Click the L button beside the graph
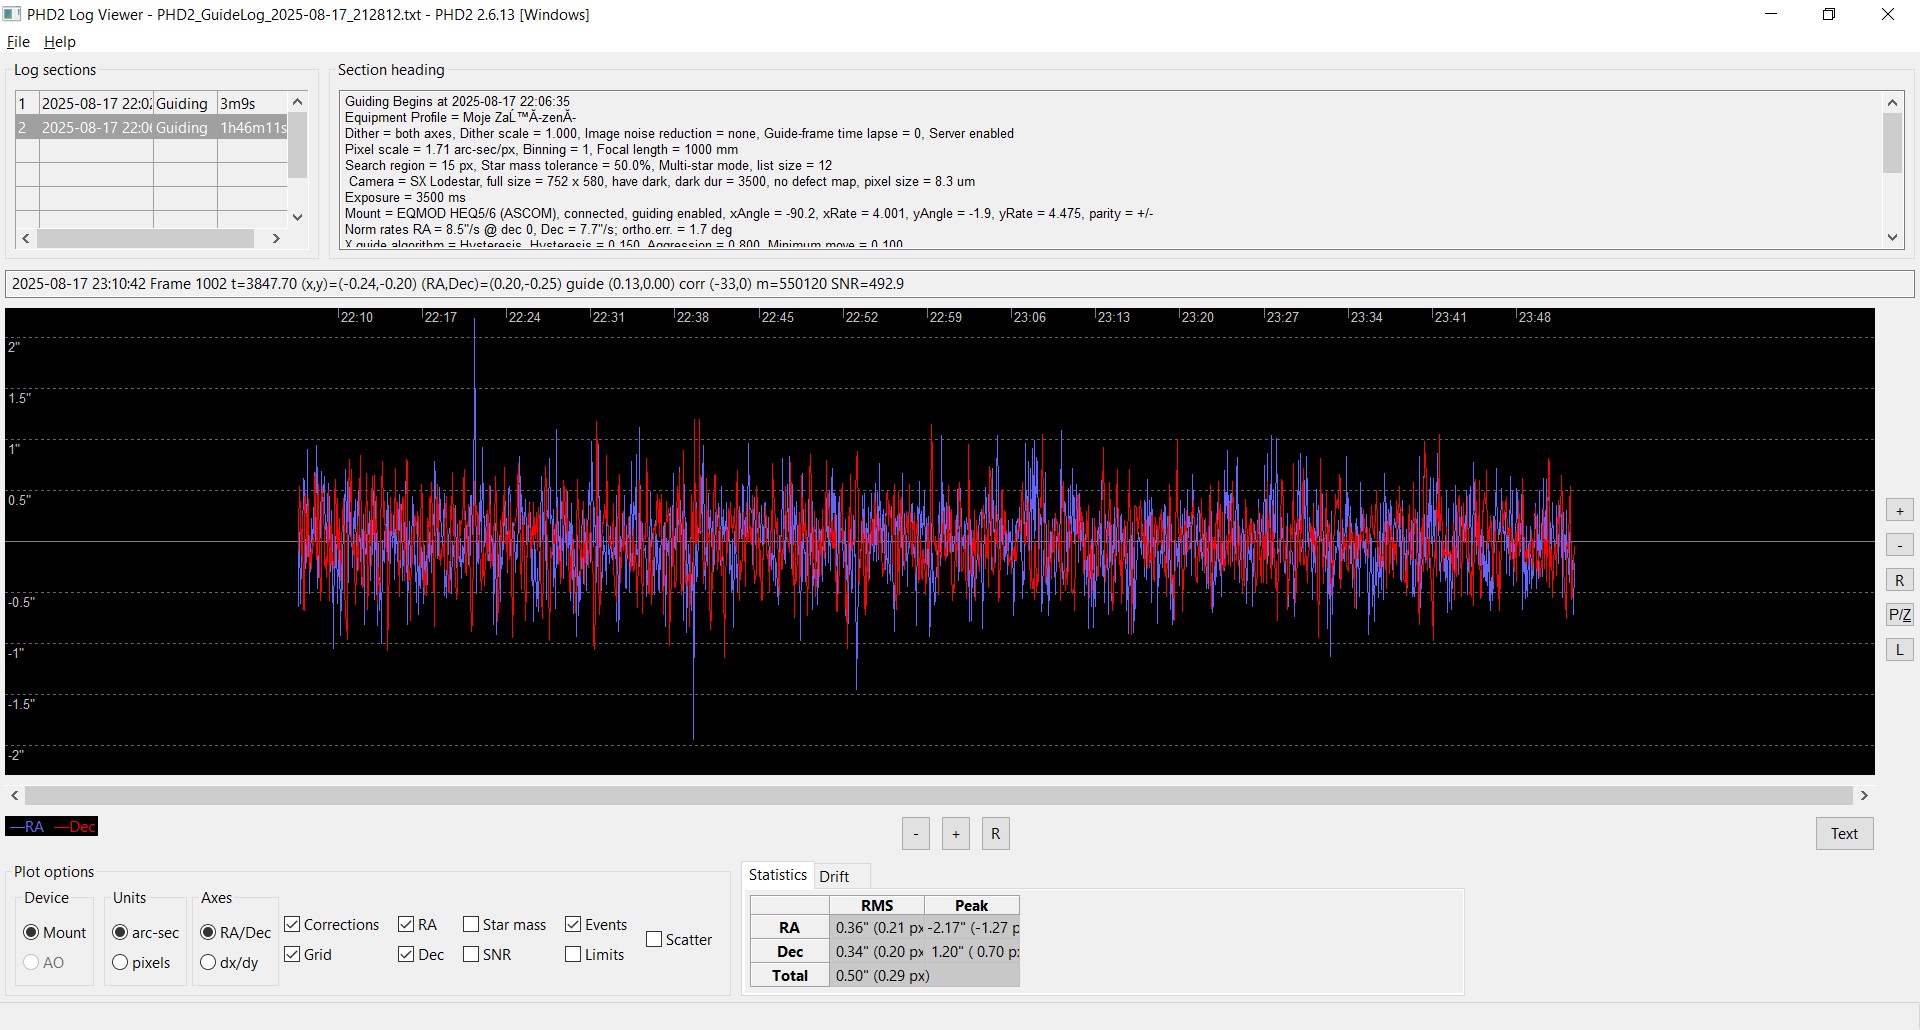This screenshot has height=1030, width=1920. coord(1900,650)
